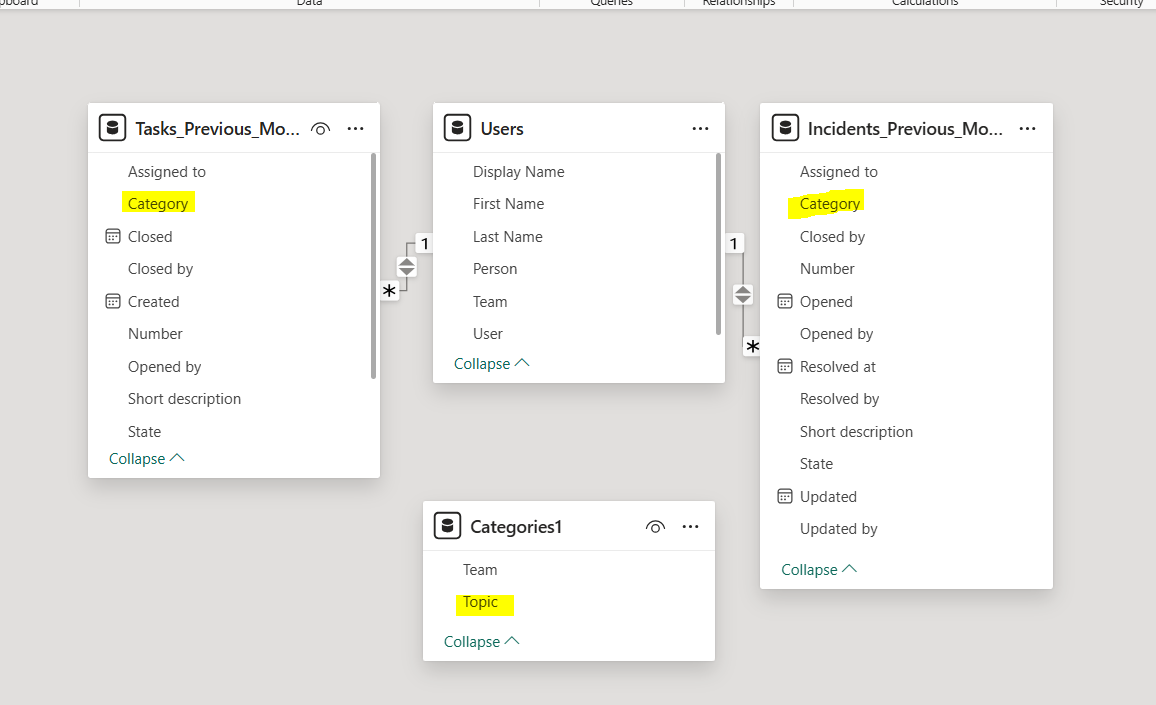
Task: Select Updated field in Incidents table
Action: (829, 496)
